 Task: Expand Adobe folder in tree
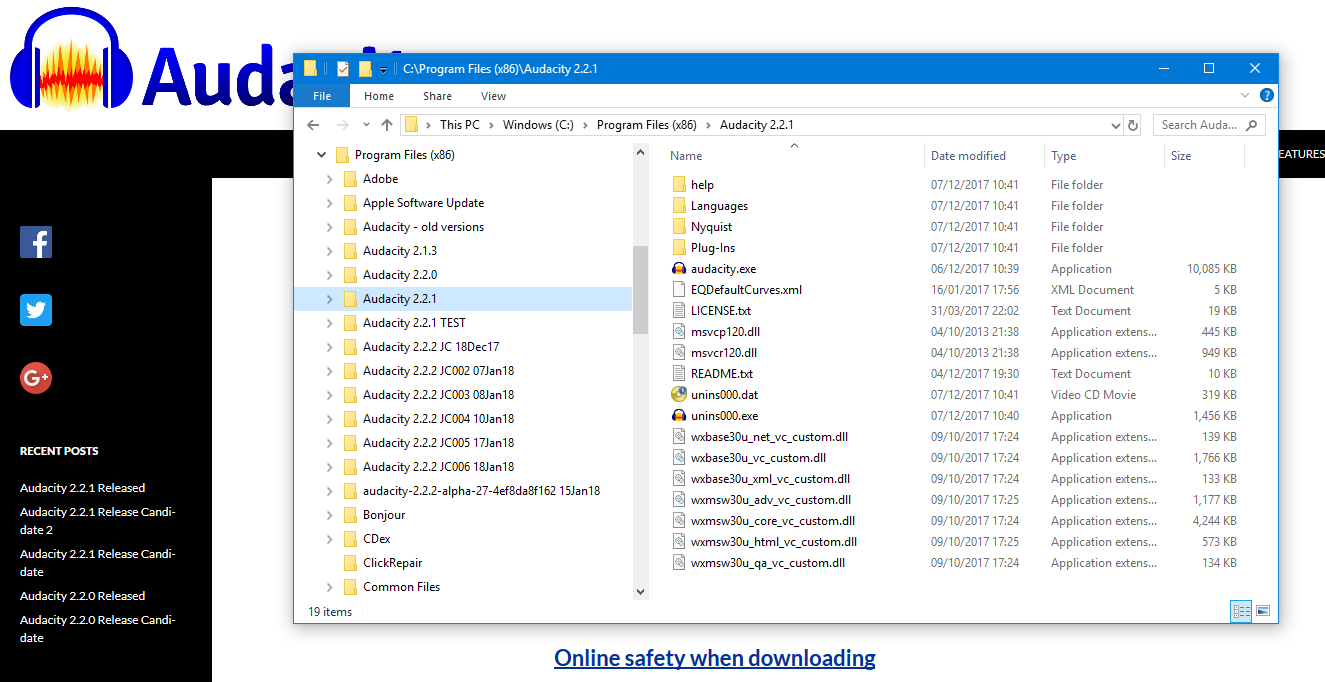click(330, 179)
